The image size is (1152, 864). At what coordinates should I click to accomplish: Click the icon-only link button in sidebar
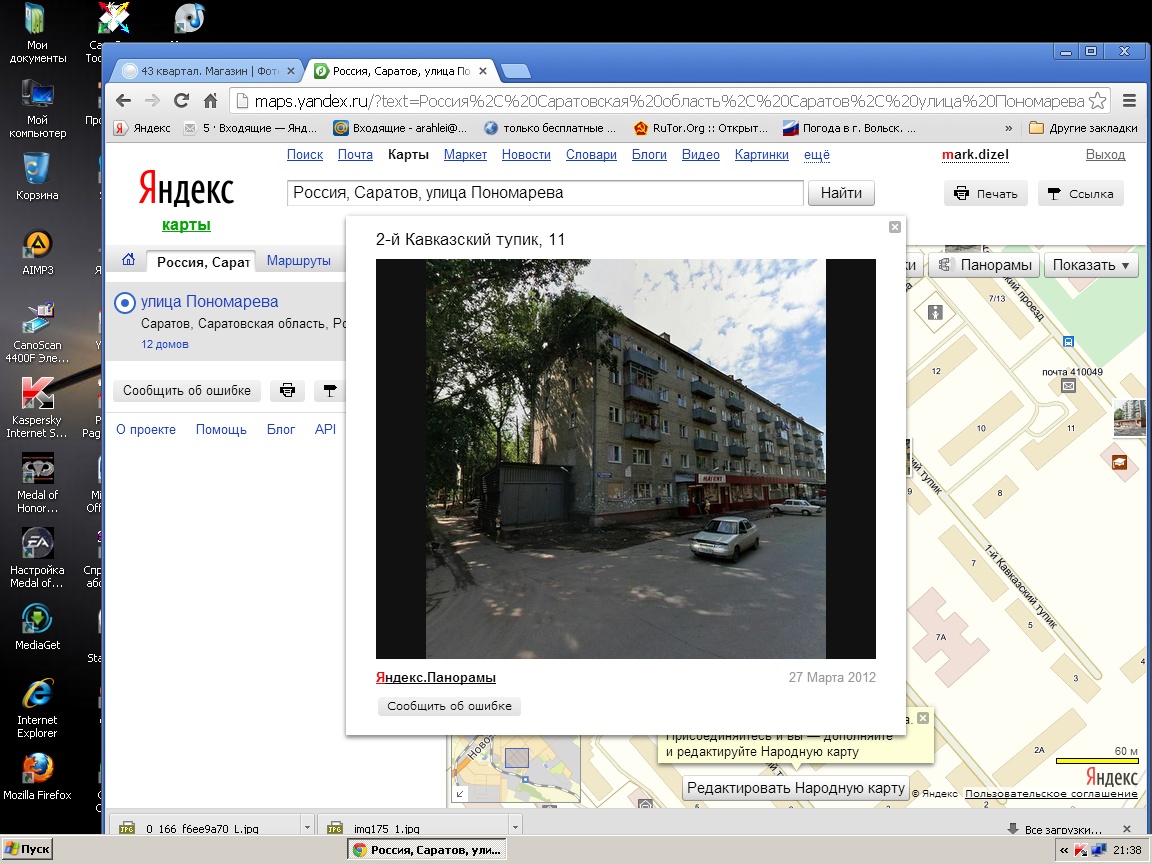point(329,390)
